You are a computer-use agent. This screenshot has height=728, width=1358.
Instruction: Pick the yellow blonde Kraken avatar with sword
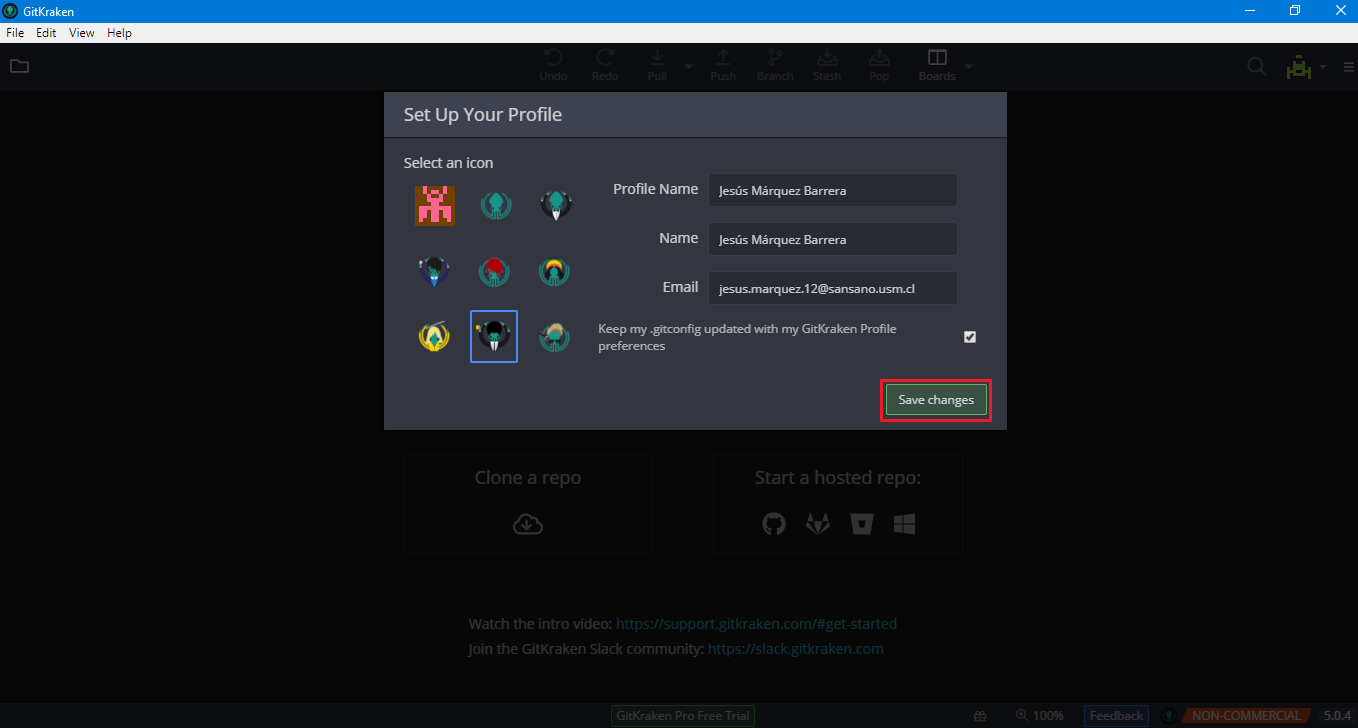tap(434, 337)
